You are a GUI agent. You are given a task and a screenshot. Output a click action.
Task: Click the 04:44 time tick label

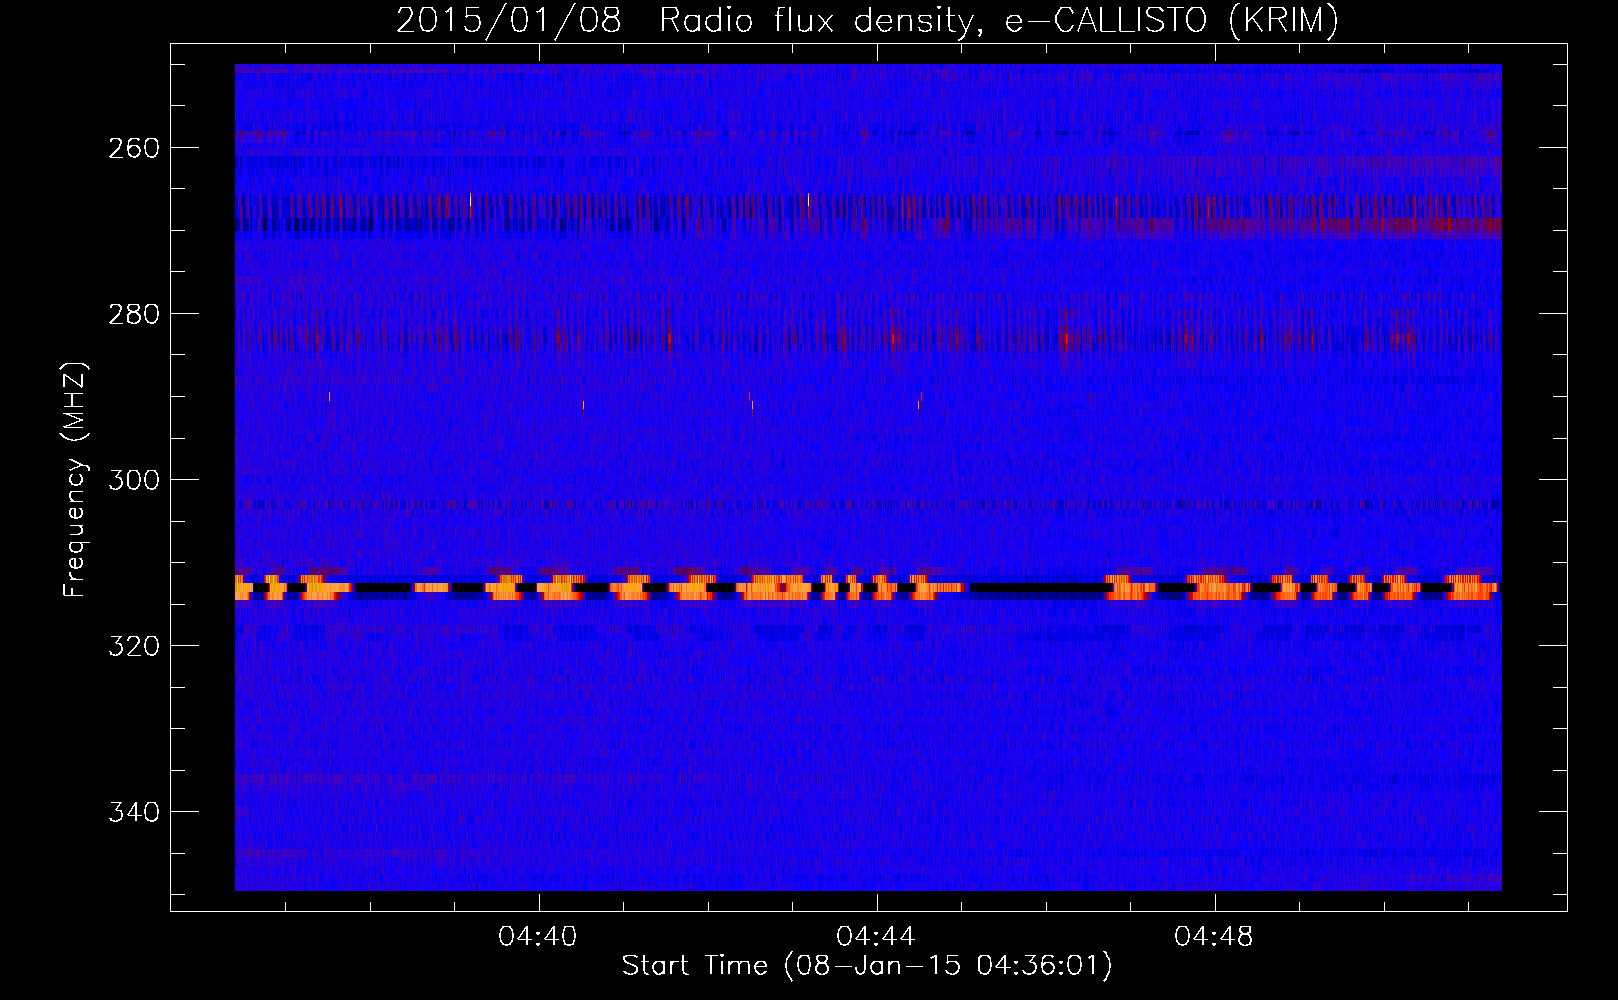[x=876, y=937]
